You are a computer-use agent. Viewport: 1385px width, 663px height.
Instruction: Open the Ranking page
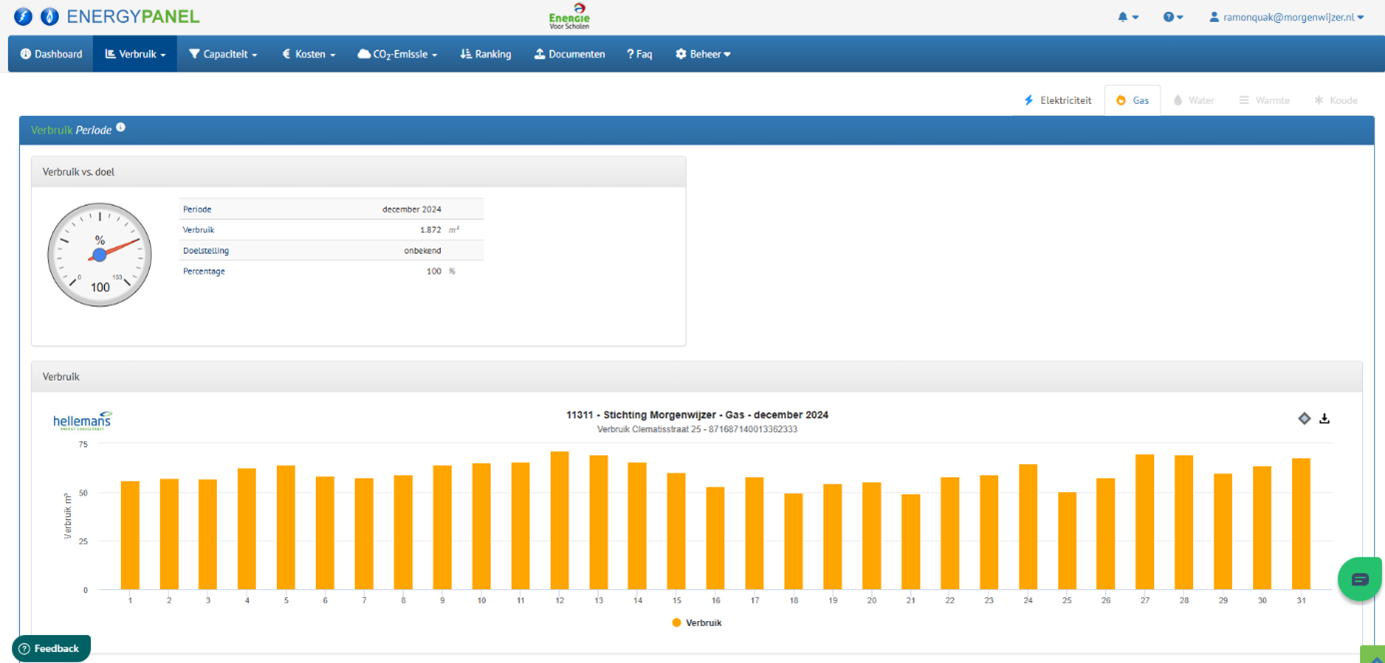pyautogui.click(x=485, y=54)
